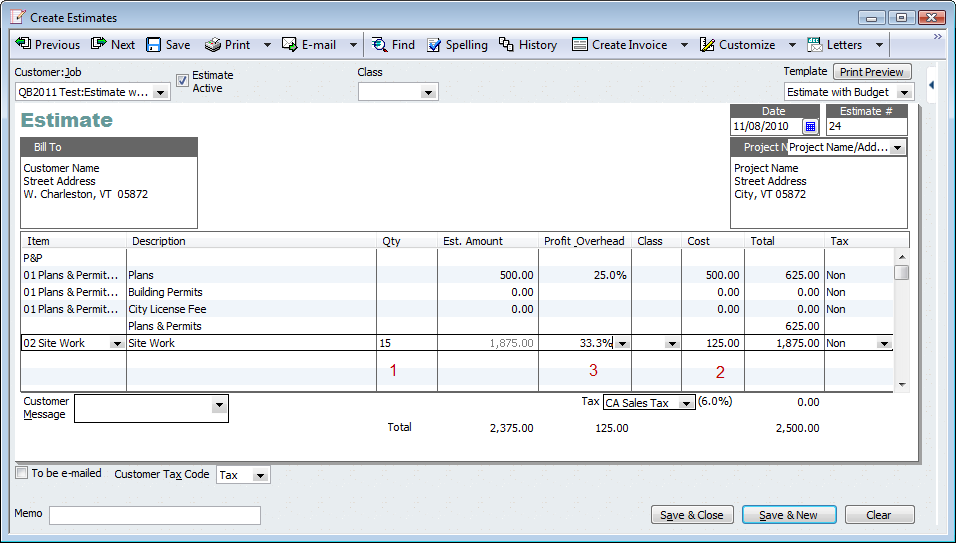Open the Customer Tax Code dropdown
This screenshot has width=956, height=543.
(x=260, y=476)
